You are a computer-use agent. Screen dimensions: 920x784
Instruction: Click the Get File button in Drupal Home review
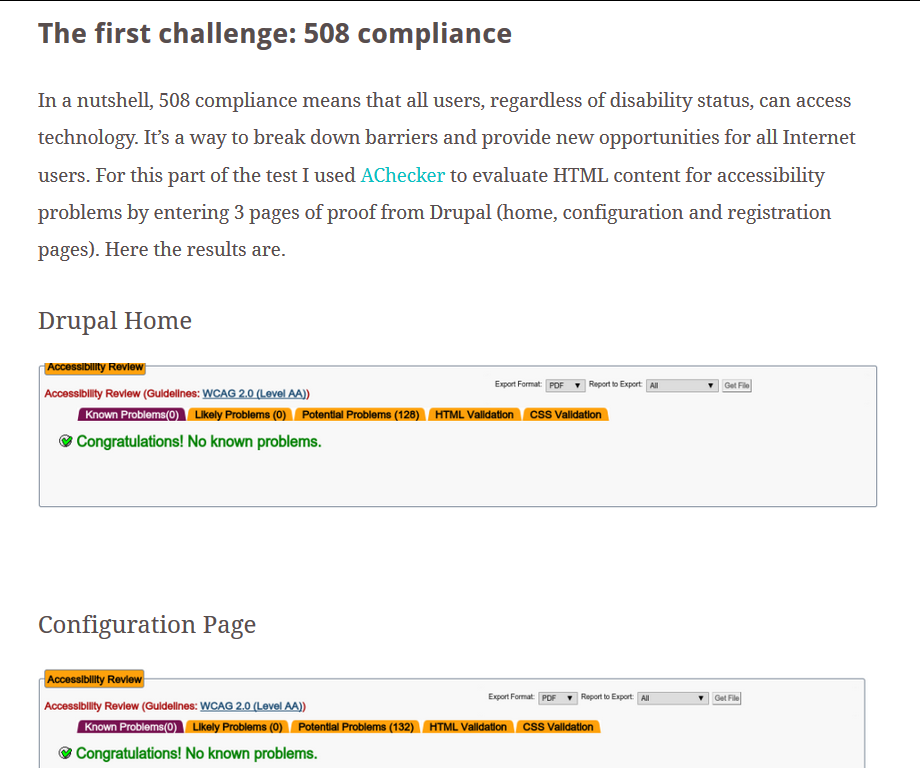736,386
